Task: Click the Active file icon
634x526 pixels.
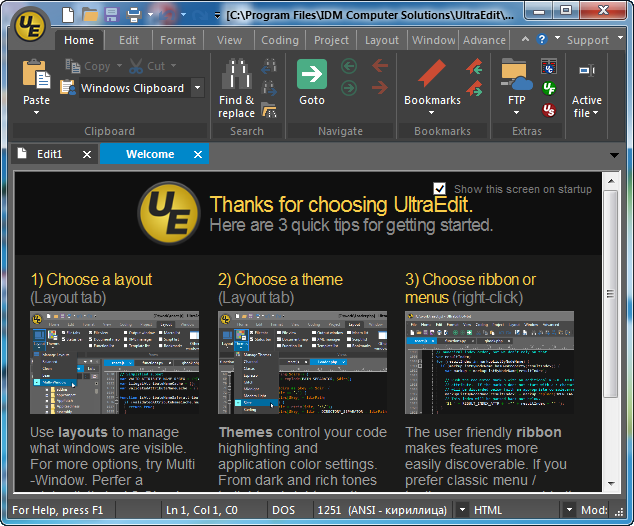Action: (x=586, y=73)
